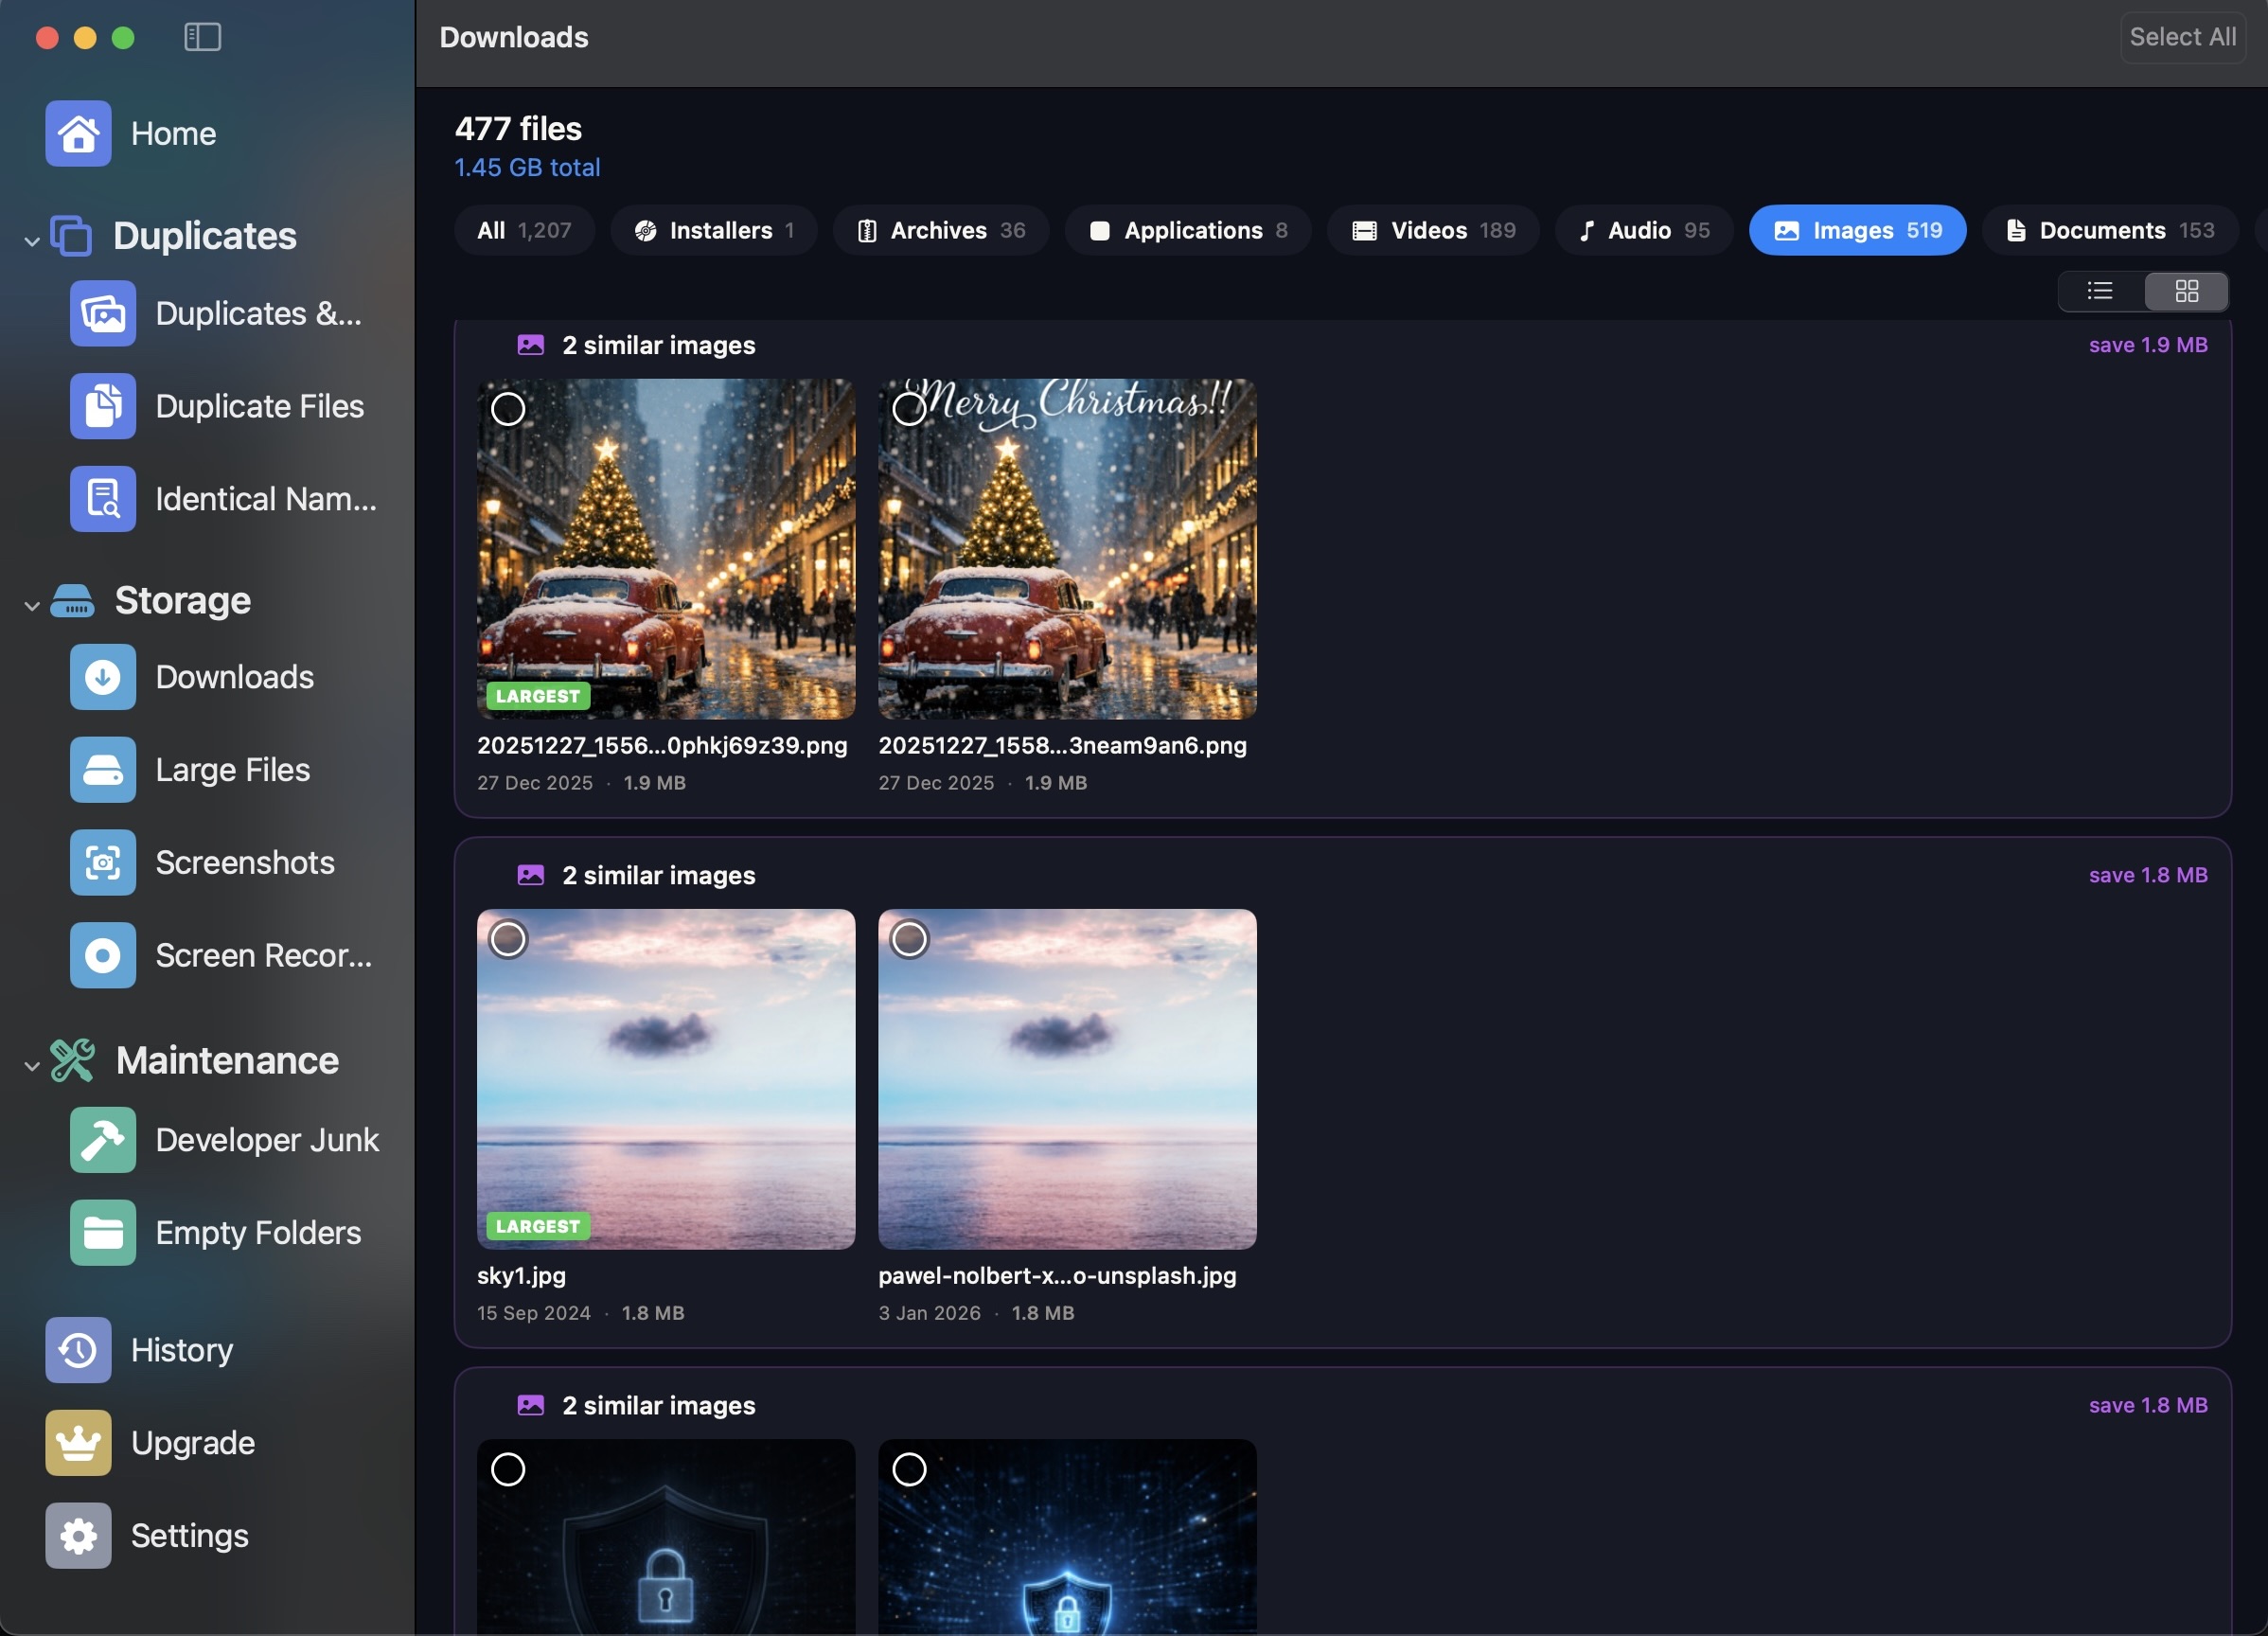This screenshot has height=1636, width=2268.
Task: Open the pawel-nolbert unsplash thumbnail
Action: pyautogui.click(x=1067, y=1079)
